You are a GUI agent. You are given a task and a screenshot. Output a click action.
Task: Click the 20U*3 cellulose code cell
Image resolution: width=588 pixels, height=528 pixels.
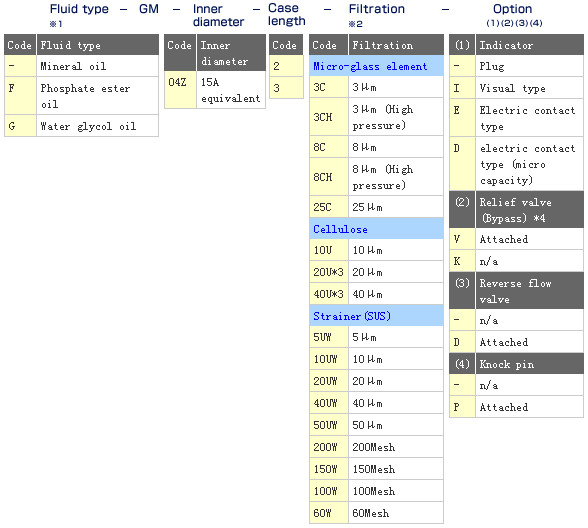tap(328, 272)
